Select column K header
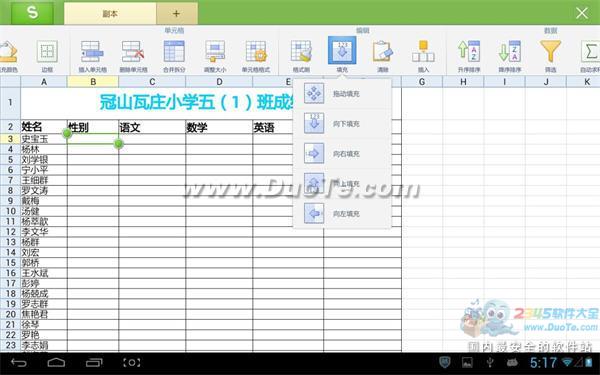Screen dimensions: 600x375 [x=584, y=82]
